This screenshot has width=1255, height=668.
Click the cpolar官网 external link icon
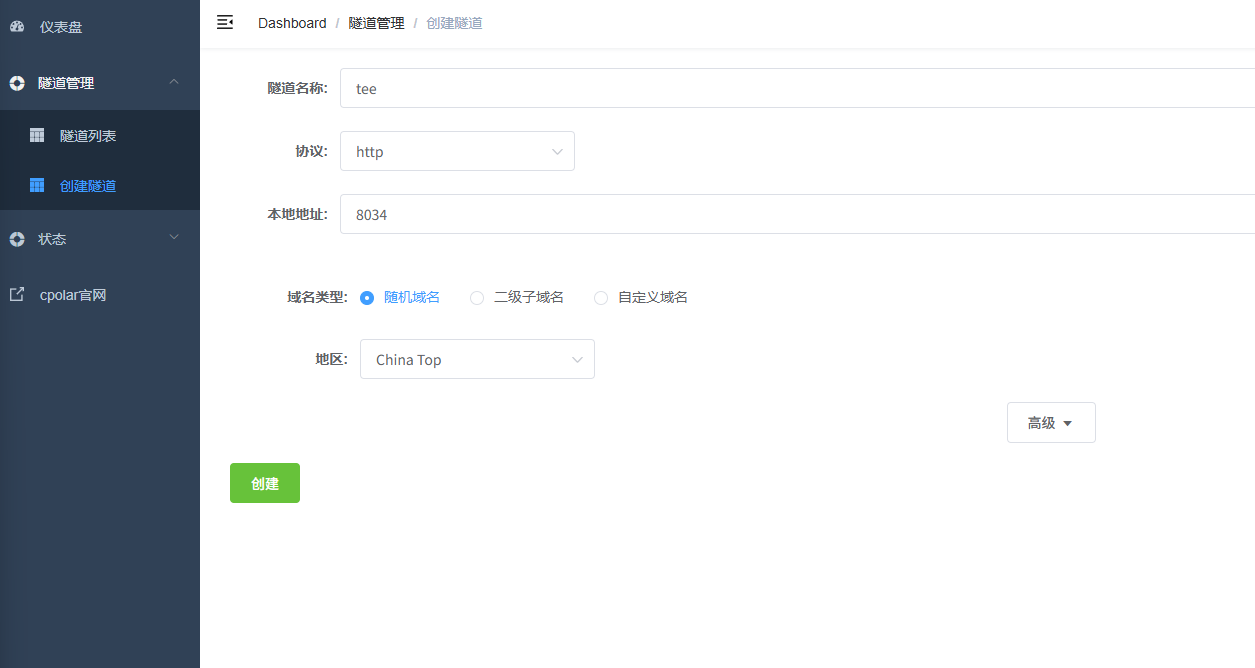(x=17, y=295)
